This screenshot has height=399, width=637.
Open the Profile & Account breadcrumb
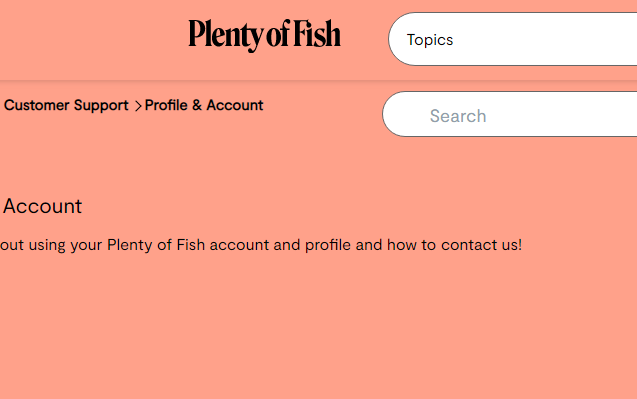coord(204,106)
